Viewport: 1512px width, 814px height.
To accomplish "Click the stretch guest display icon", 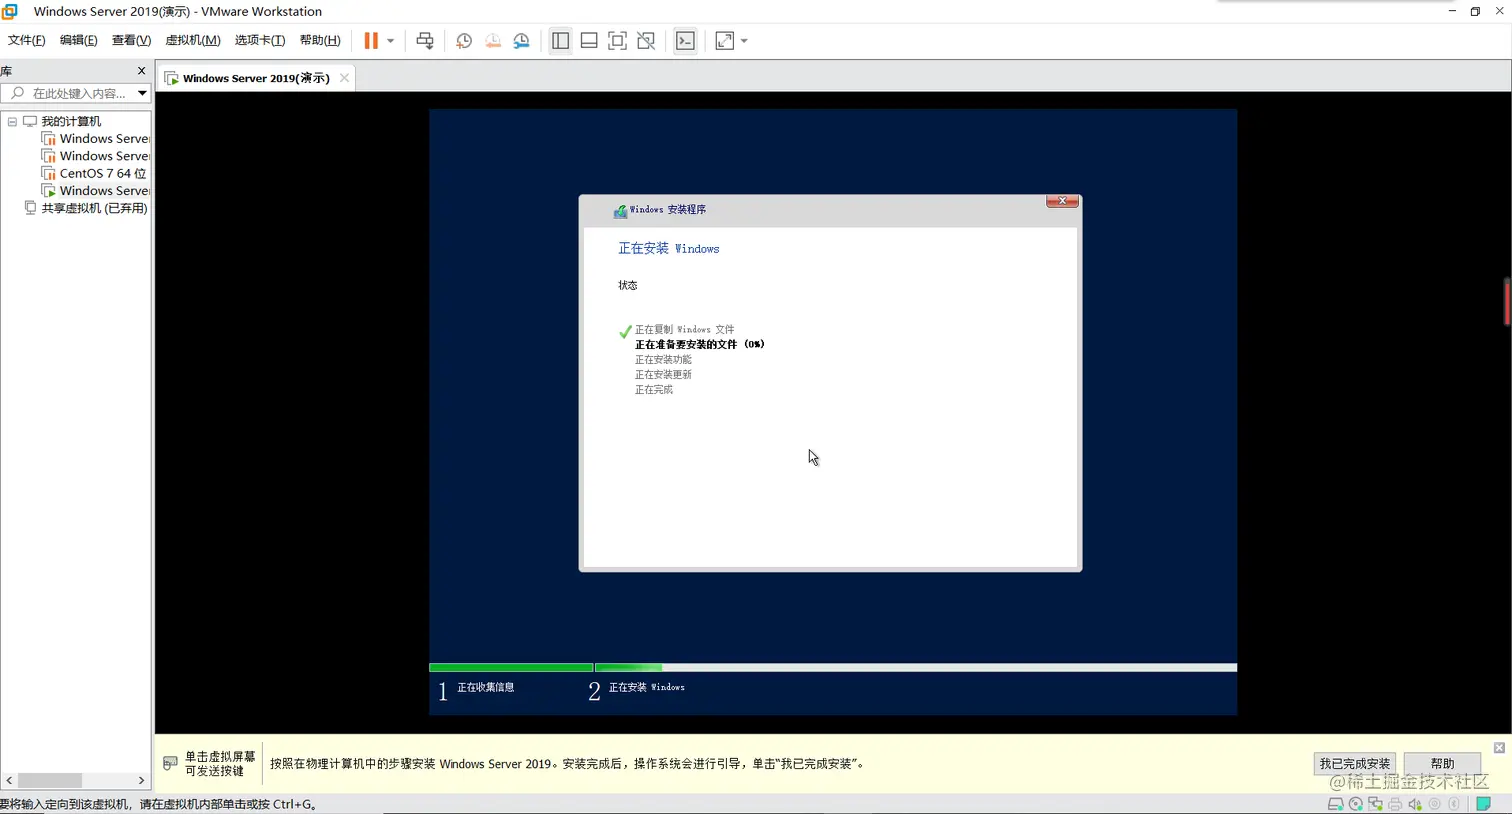I will pos(725,41).
